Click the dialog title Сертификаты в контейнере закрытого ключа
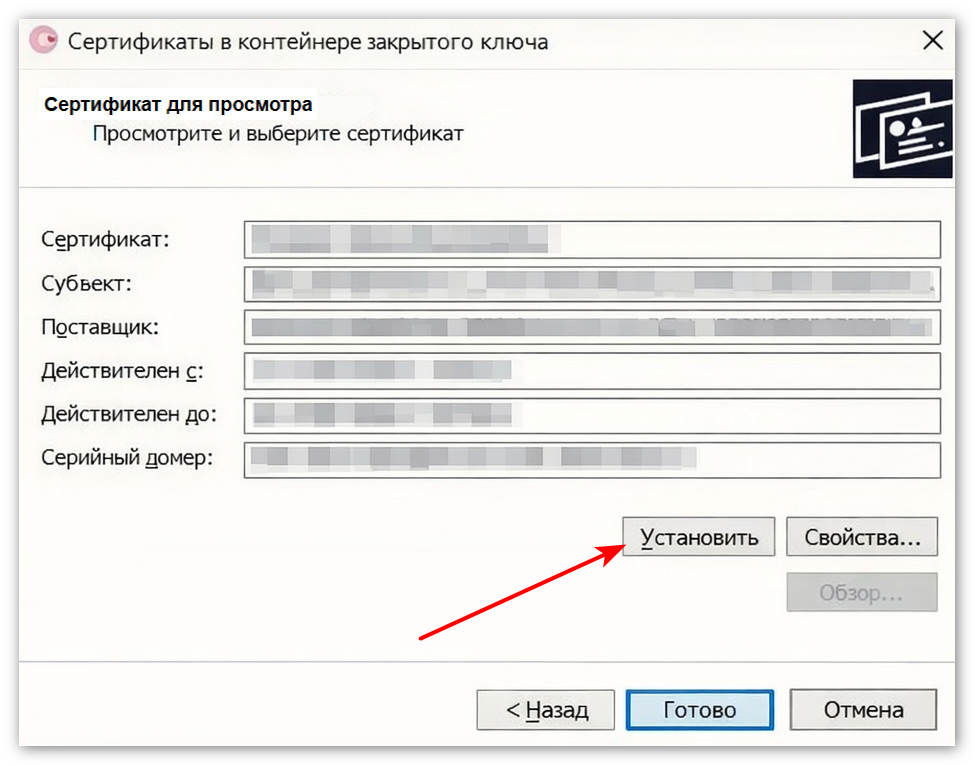The image size is (975, 766). (x=305, y=41)
